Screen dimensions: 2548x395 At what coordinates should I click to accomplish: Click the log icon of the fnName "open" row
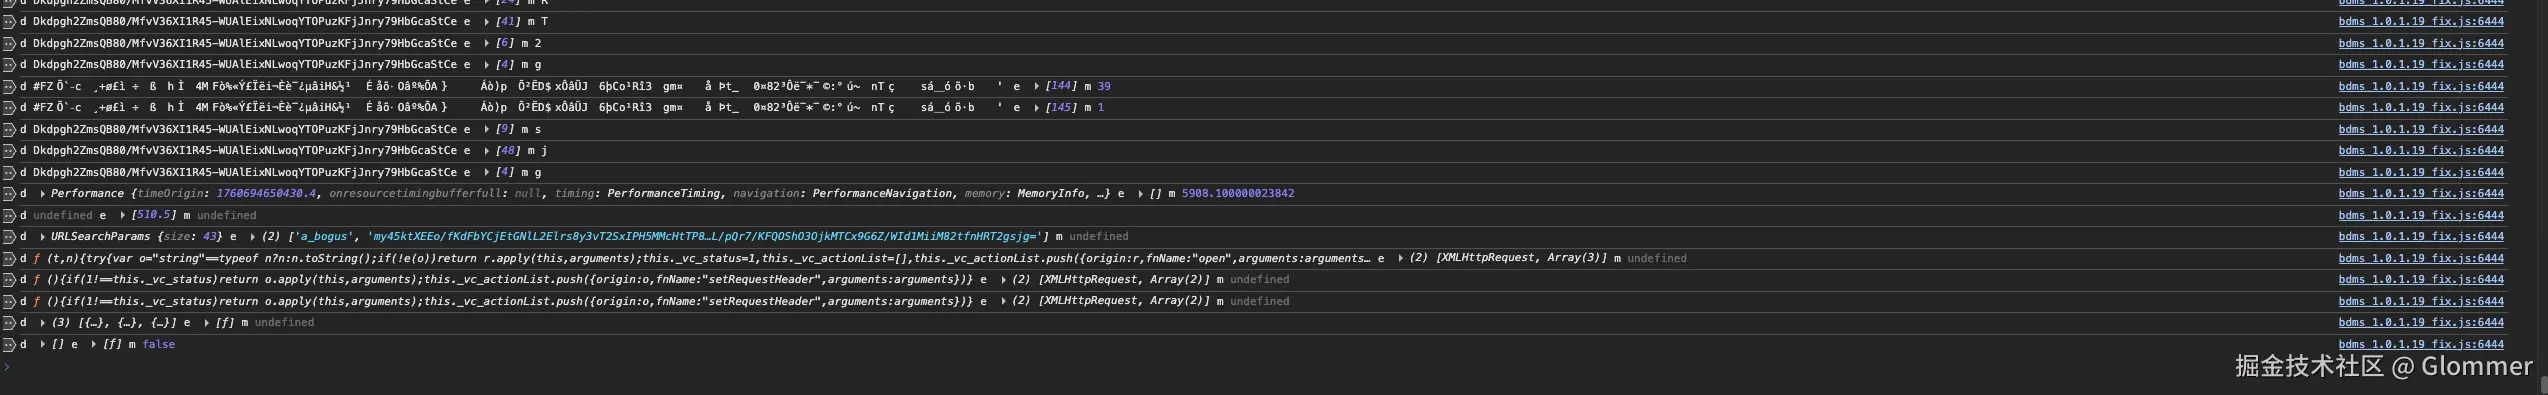coord(9,258)
